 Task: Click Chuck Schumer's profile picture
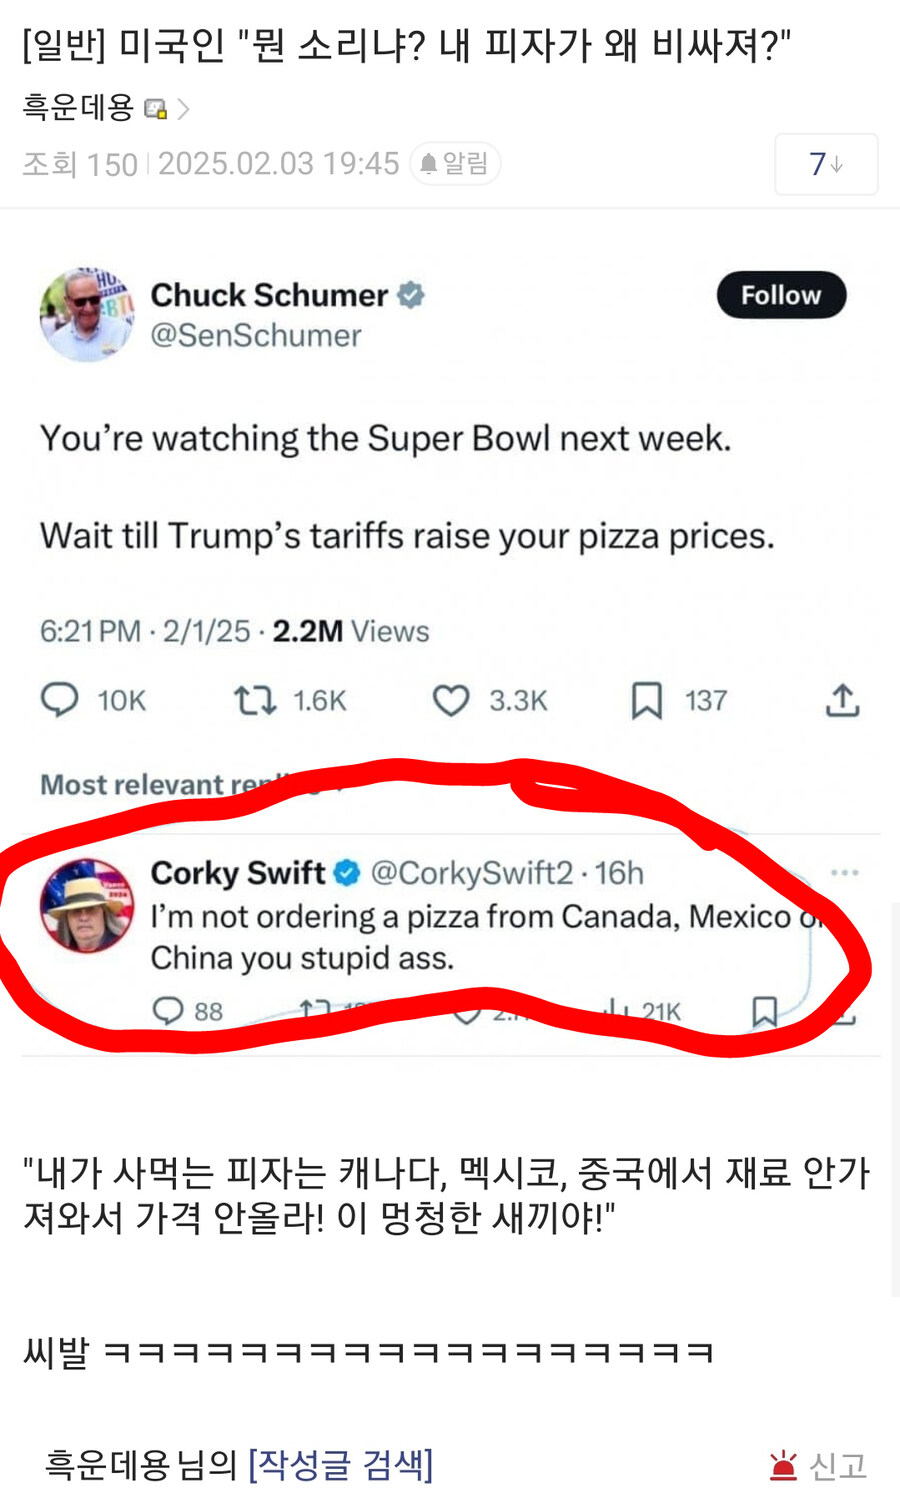86,313
